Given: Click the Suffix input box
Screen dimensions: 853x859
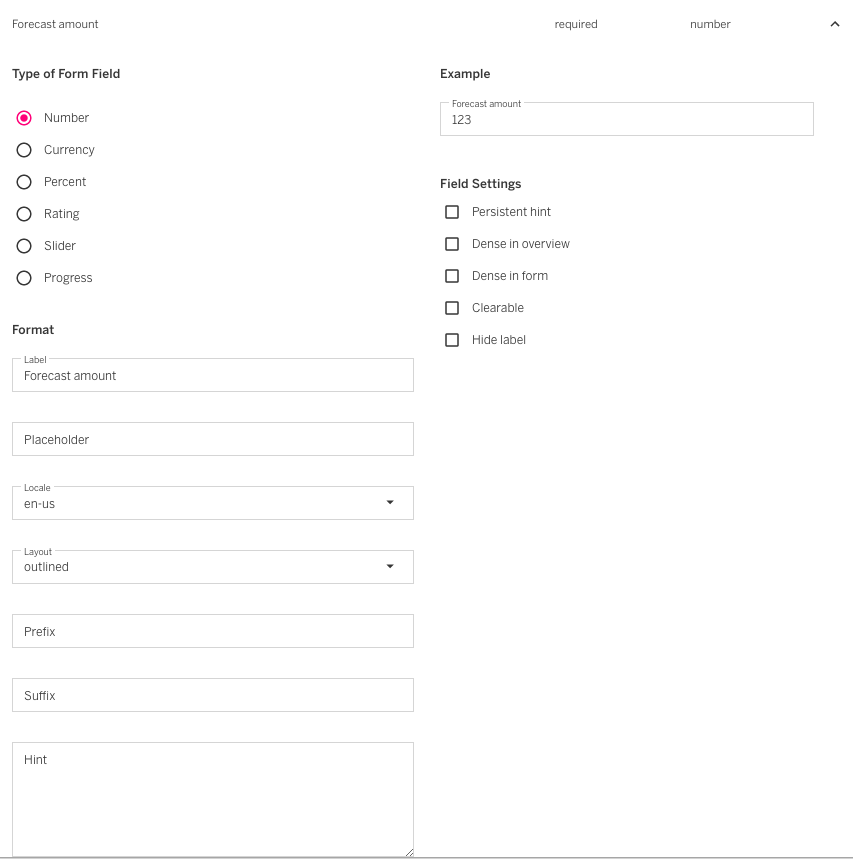Looking at the screenshot, I should 212,695.
